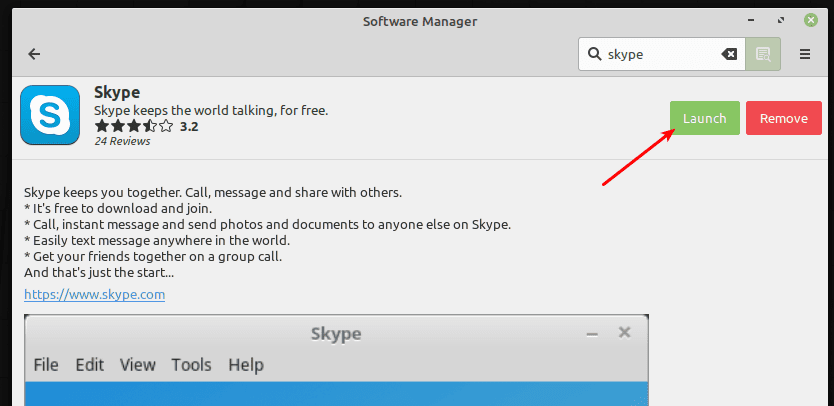Click the star rating for Skype
This screenshot has width=834, height=406.
[x=133, y=127]
